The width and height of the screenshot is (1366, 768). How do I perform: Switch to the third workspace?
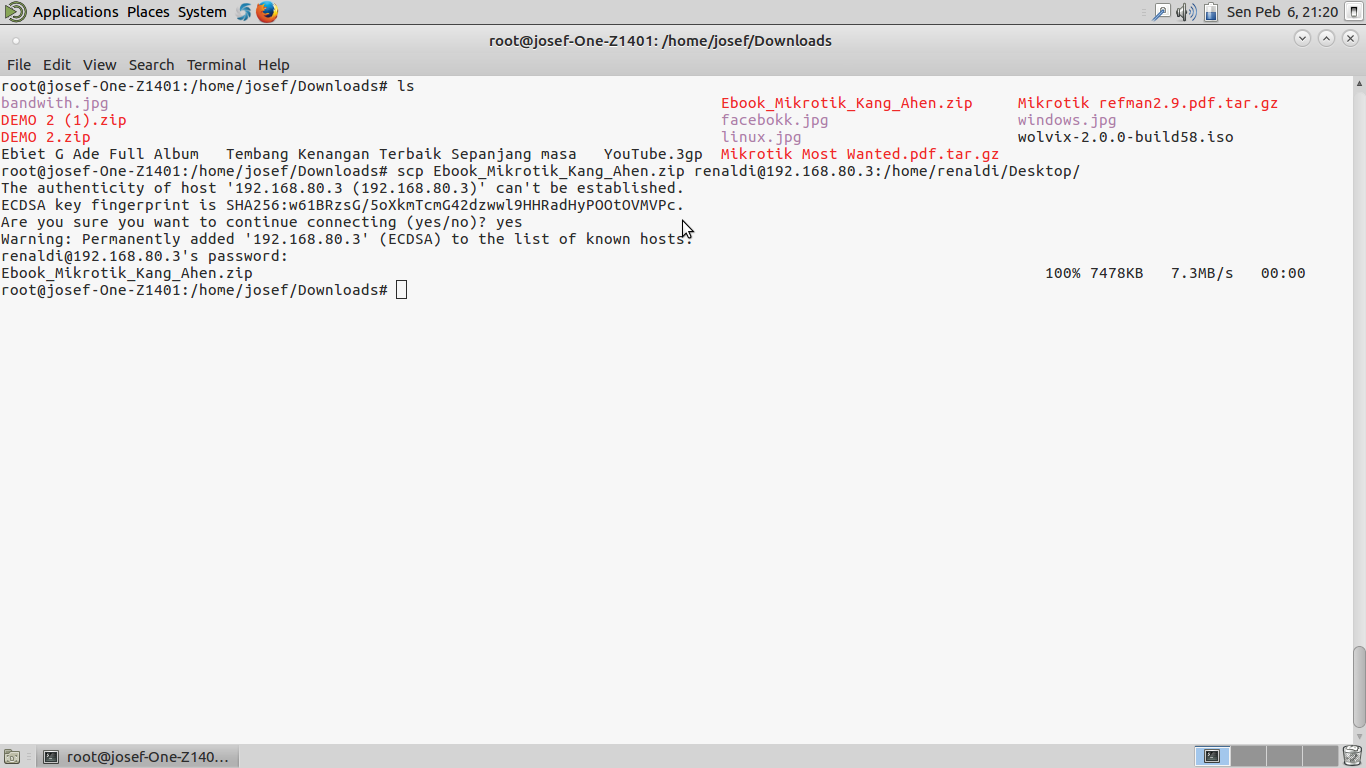[1284, 757]
